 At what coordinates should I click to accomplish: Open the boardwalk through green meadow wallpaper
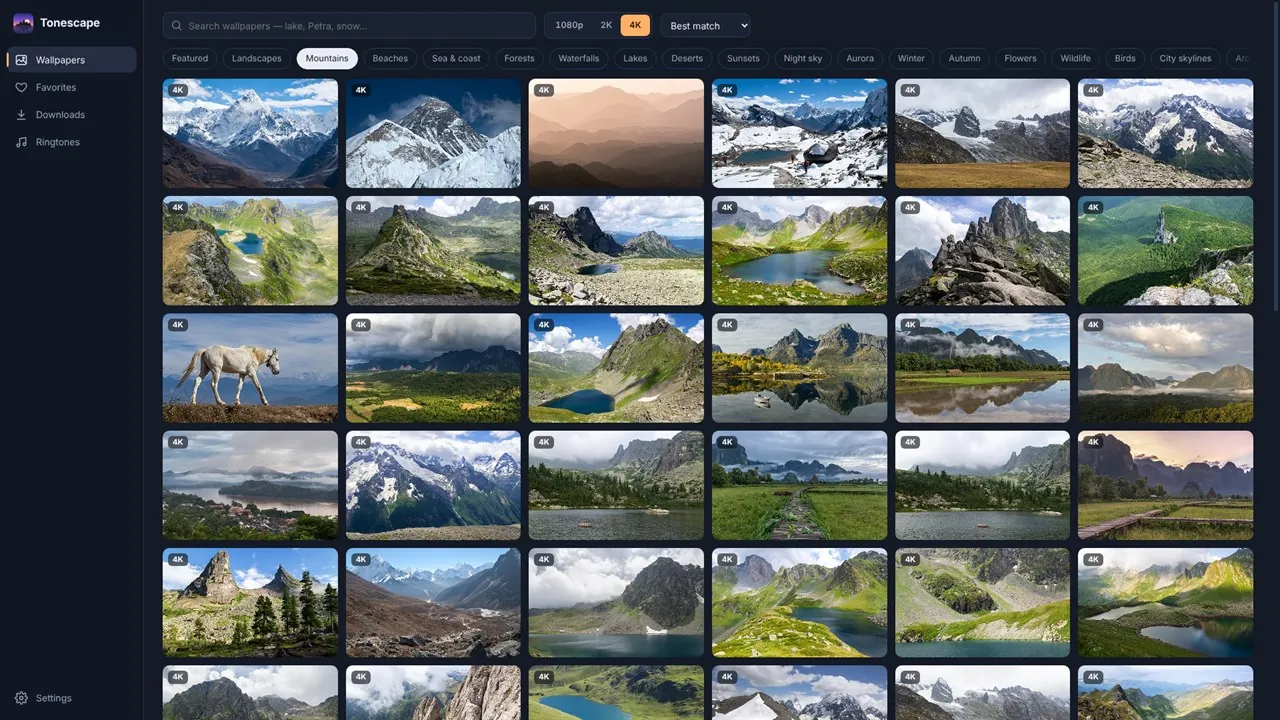coord(799,485)
